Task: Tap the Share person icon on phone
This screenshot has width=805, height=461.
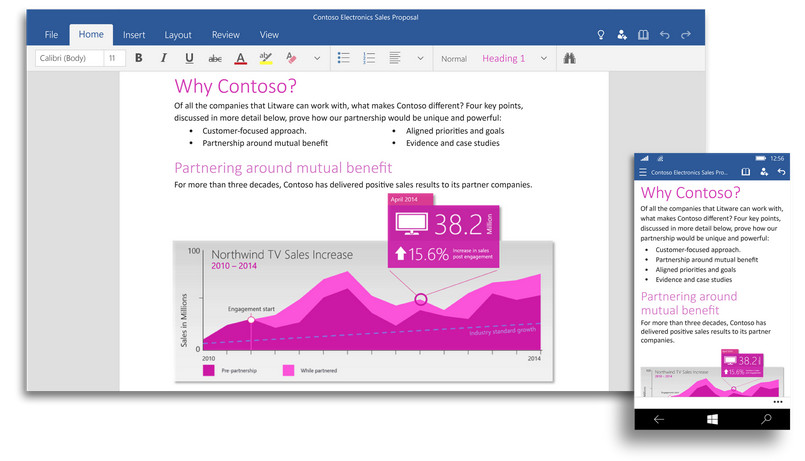Action: 764,172
